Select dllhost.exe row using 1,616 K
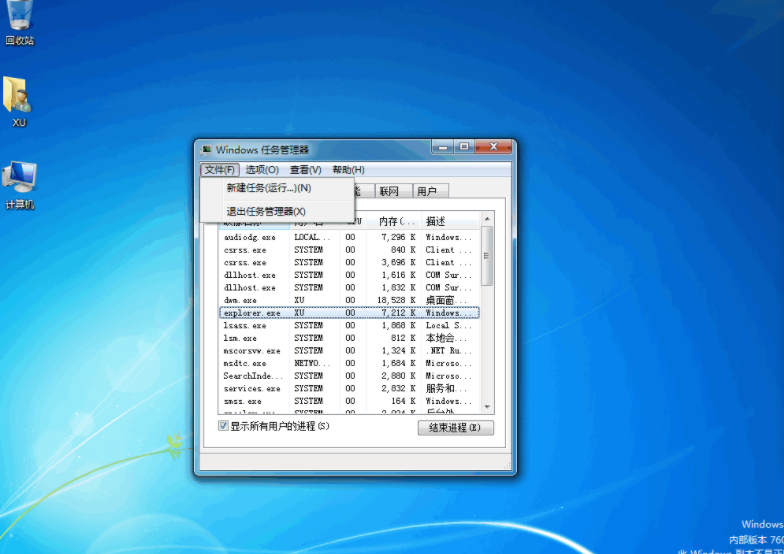 tap(350, 275)
